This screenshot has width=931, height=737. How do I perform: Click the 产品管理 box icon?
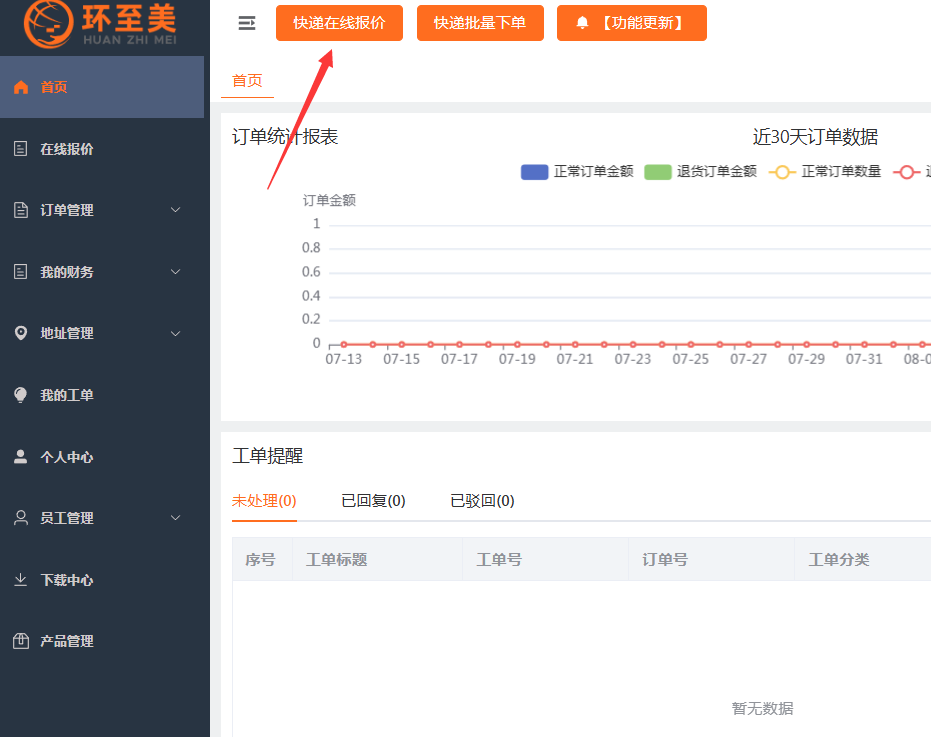pyautogui.click(x=21, y=641)
